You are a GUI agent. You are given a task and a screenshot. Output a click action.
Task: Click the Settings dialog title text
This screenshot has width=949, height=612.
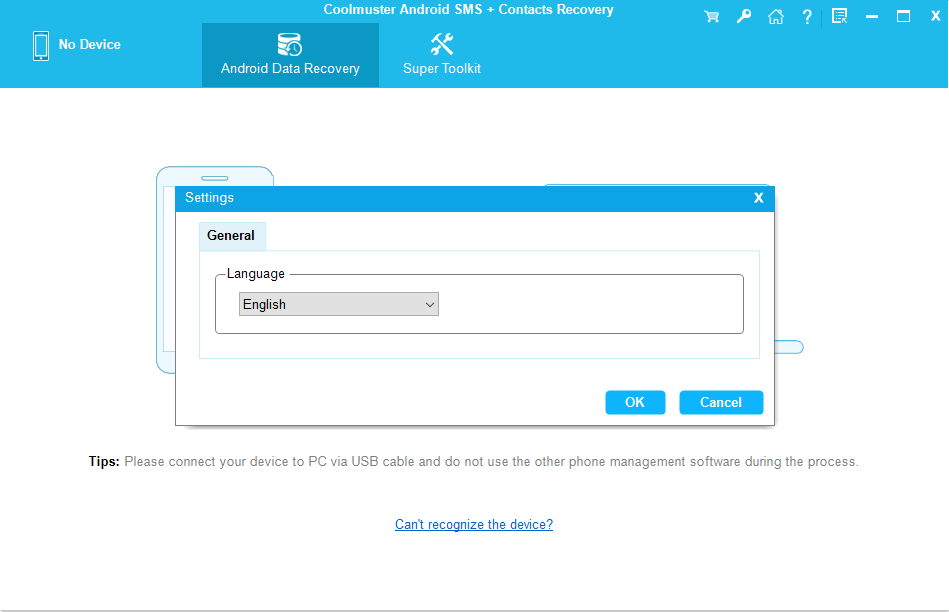pyautogui.click(x=209, y=197)
